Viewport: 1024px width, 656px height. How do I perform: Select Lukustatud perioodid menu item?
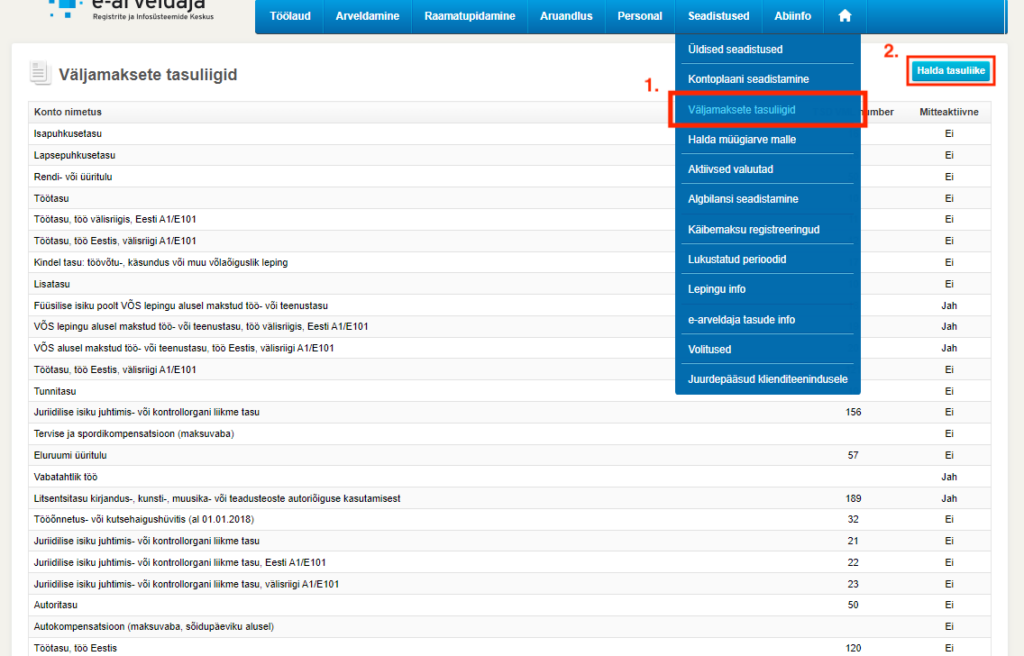pyautogui.click(x=737, y=259)
